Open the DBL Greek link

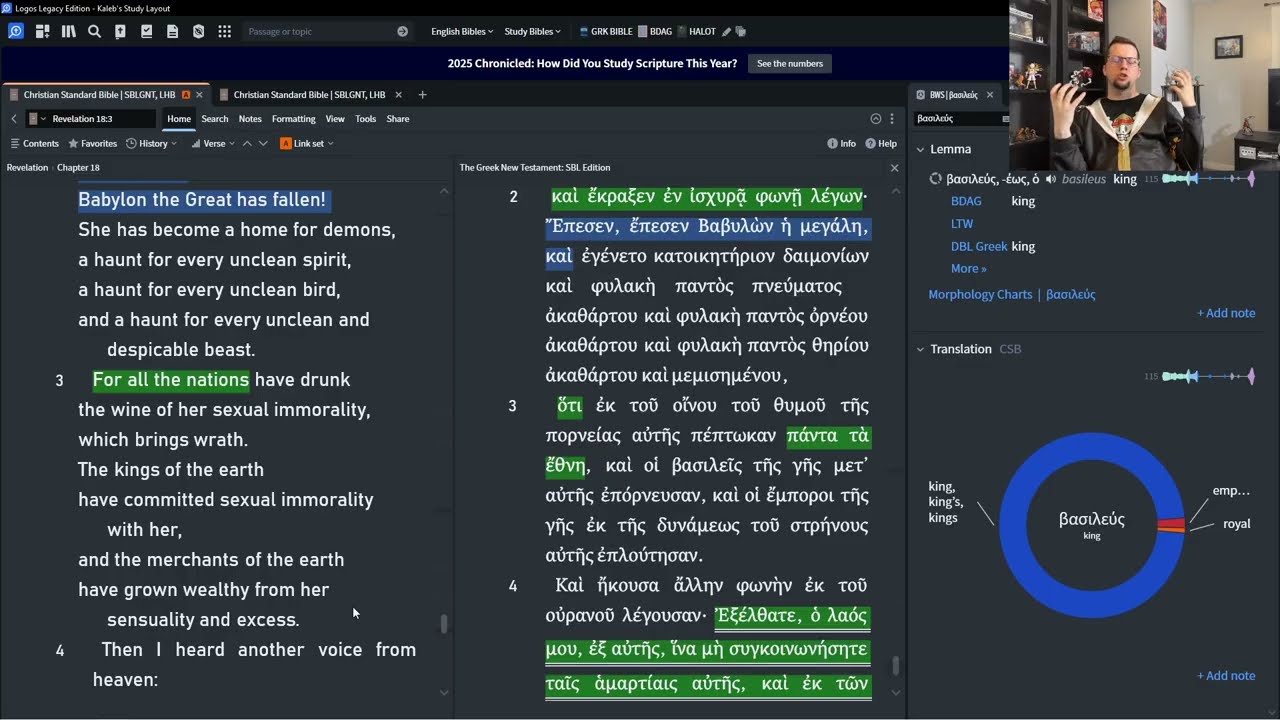pyautogui.click(x=979, y=246)
